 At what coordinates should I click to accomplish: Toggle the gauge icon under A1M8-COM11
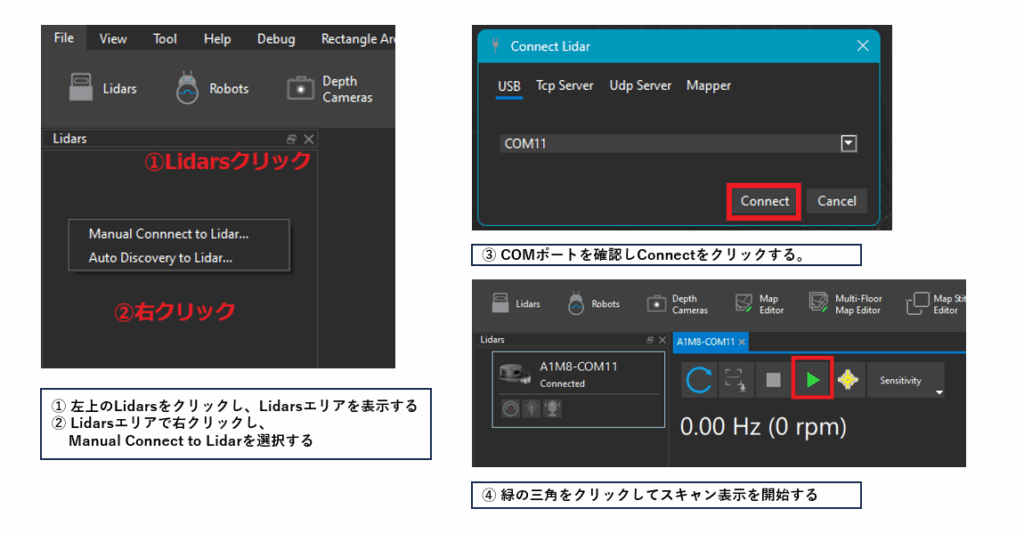tap(511, 409)
